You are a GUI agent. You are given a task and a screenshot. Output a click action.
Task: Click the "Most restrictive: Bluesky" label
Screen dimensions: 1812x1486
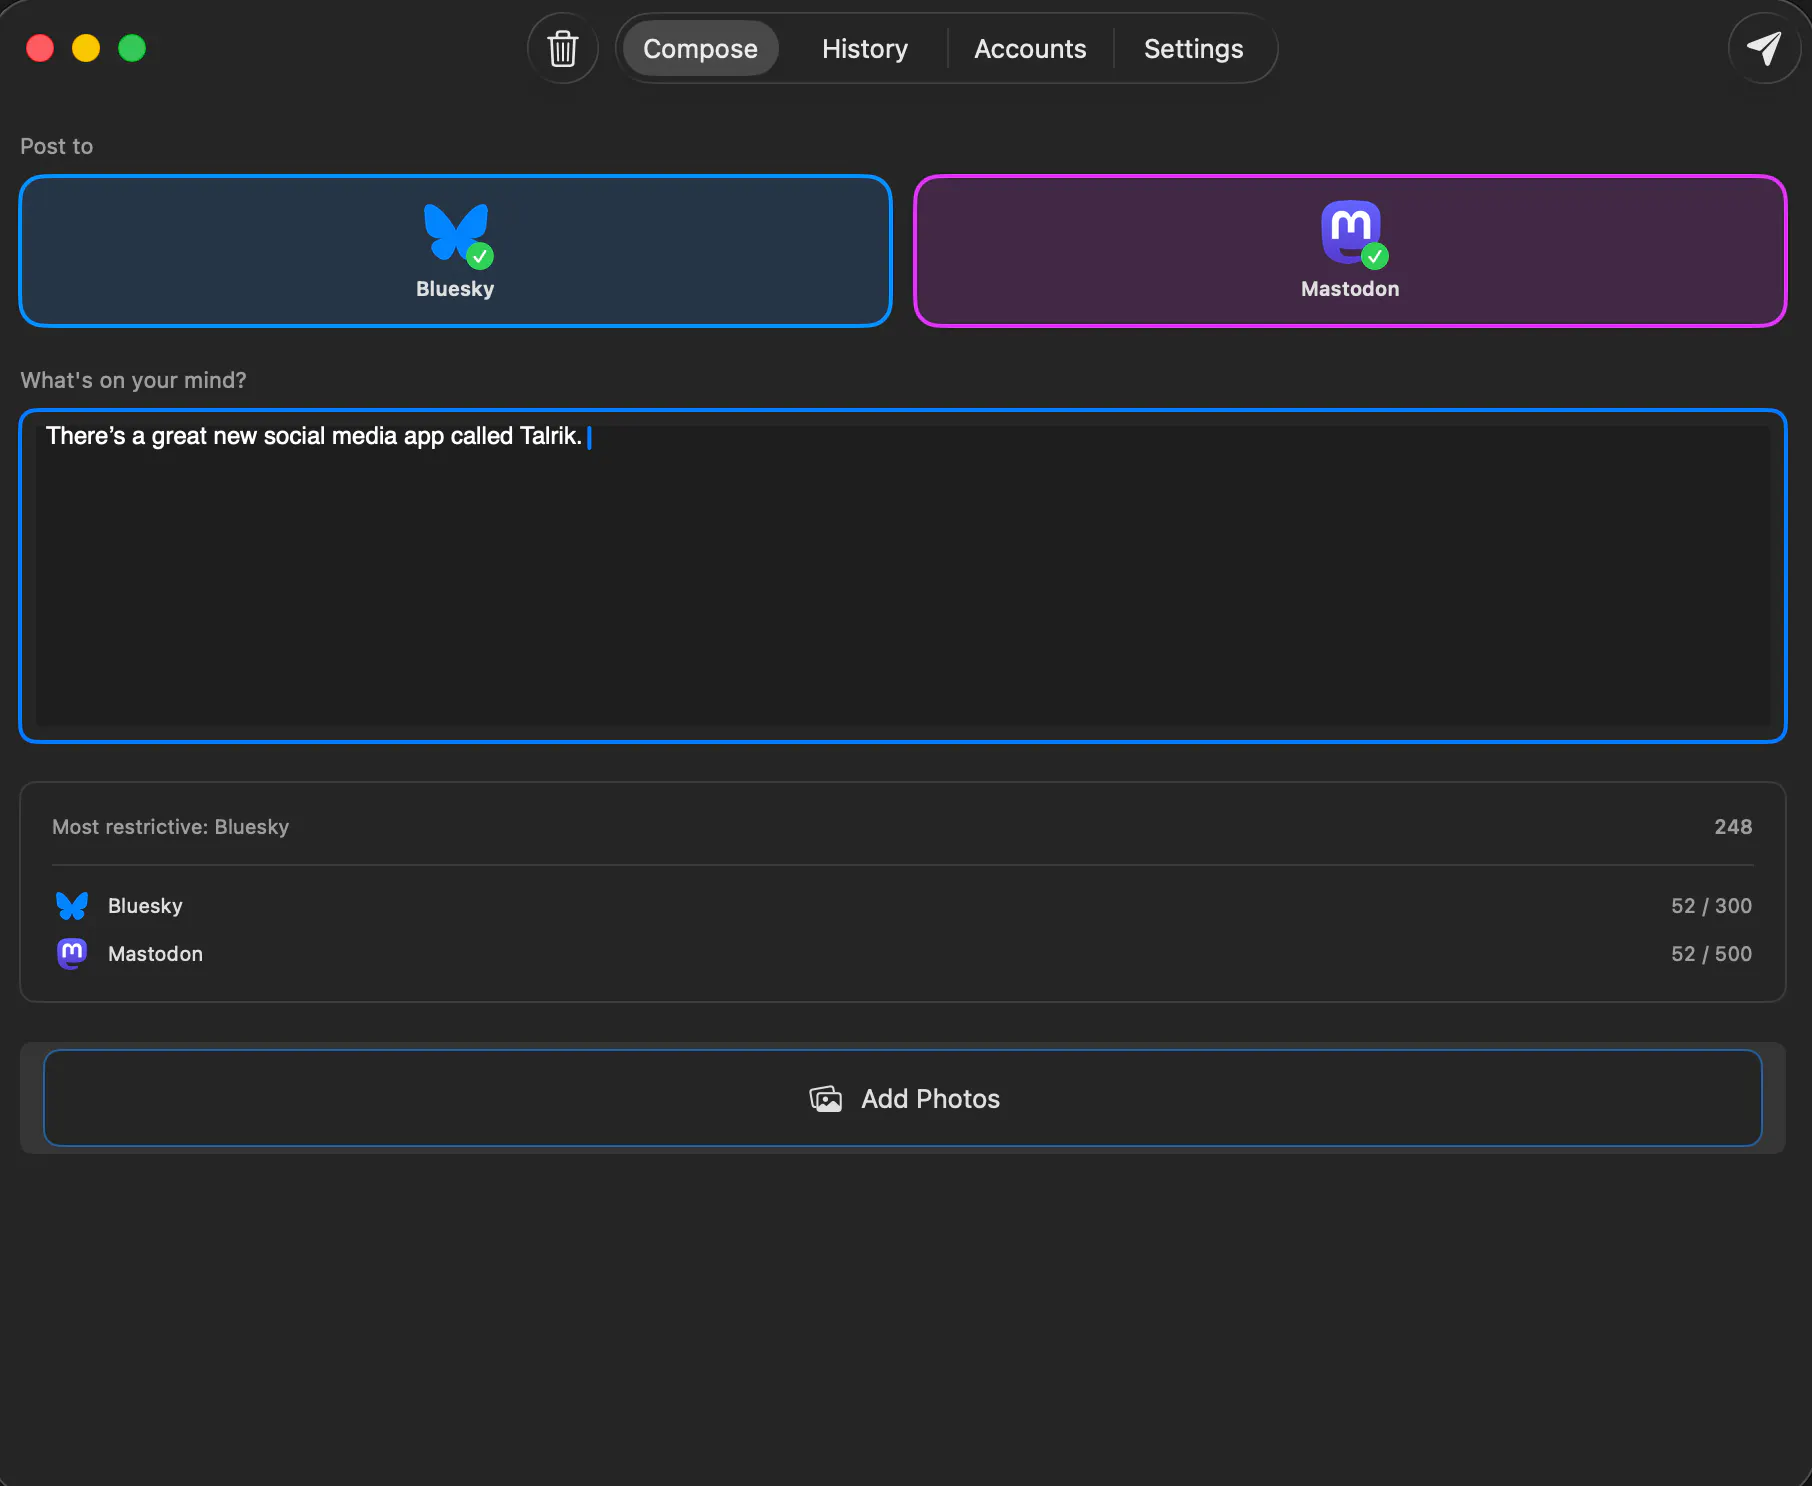click(x=171, y=827)
